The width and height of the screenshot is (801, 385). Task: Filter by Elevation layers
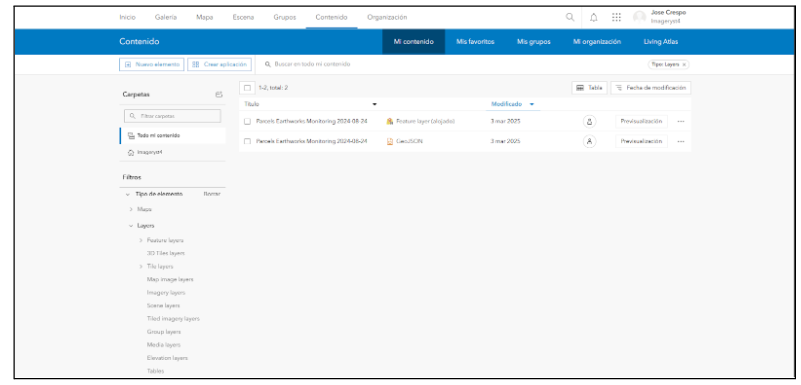point(167,358)
